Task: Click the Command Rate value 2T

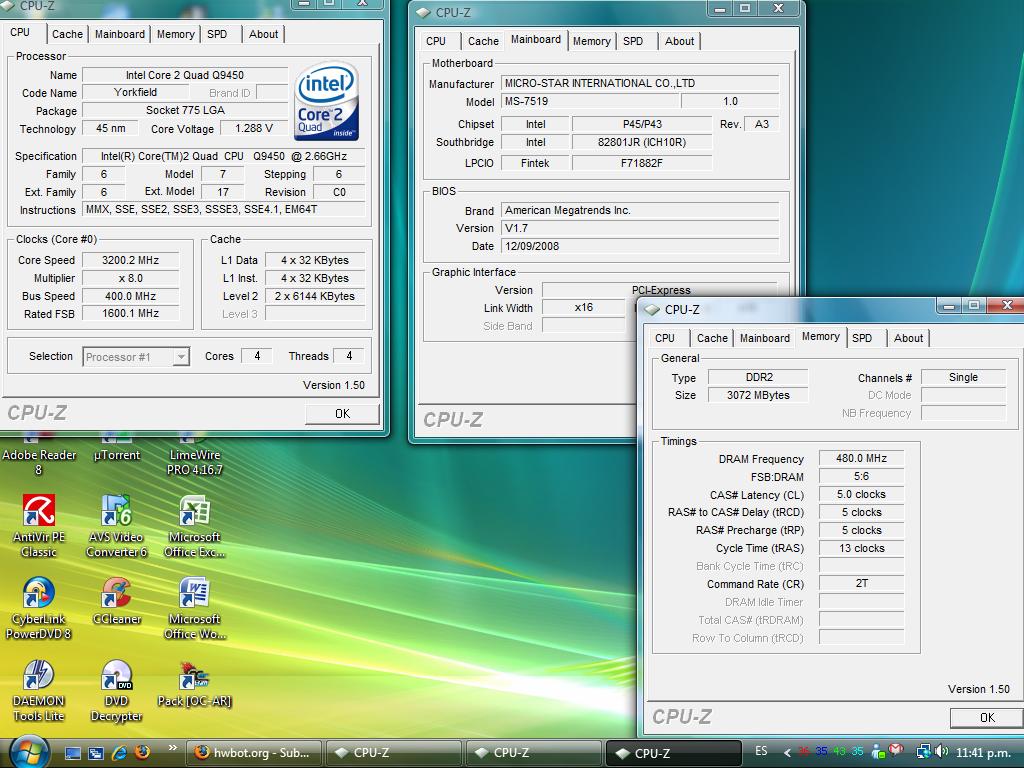Action: pos(861,583)
